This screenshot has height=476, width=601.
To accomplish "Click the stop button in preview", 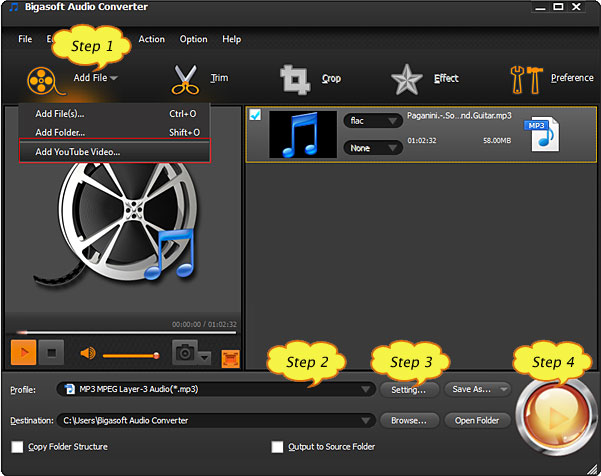I will (52, 352).
